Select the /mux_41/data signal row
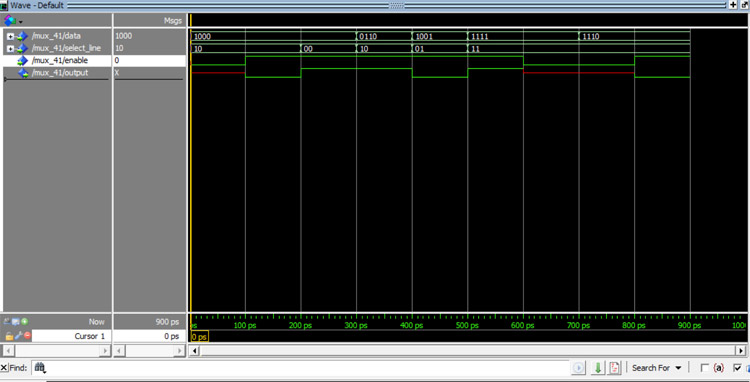The image size is (750, 382). [x=57, y=36]
